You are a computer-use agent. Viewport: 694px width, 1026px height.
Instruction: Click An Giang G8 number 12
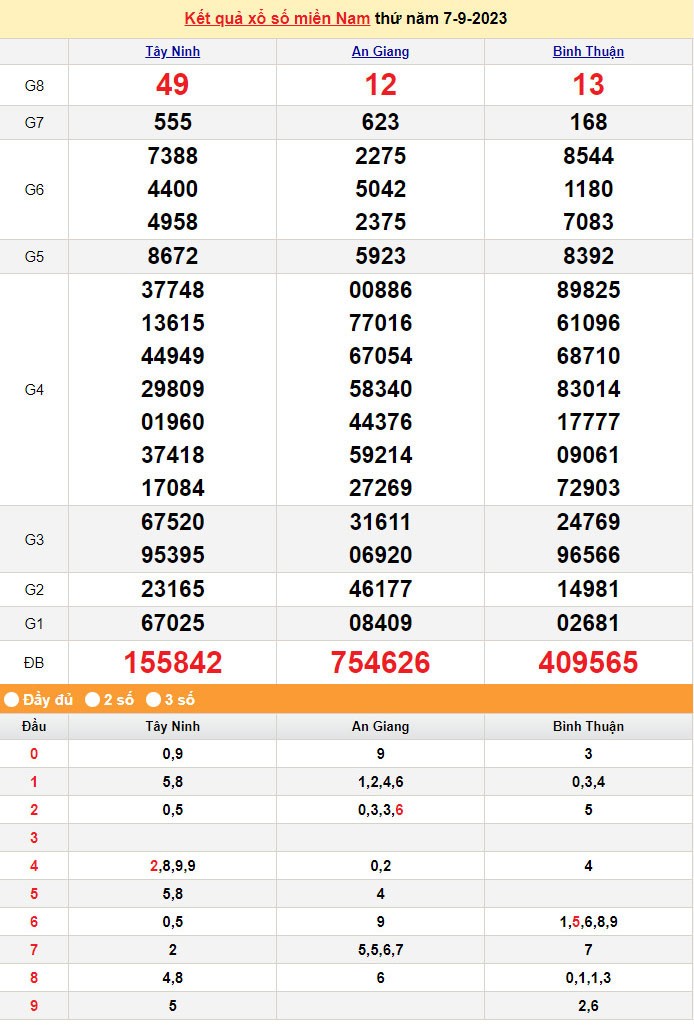(x=380, y=84)
